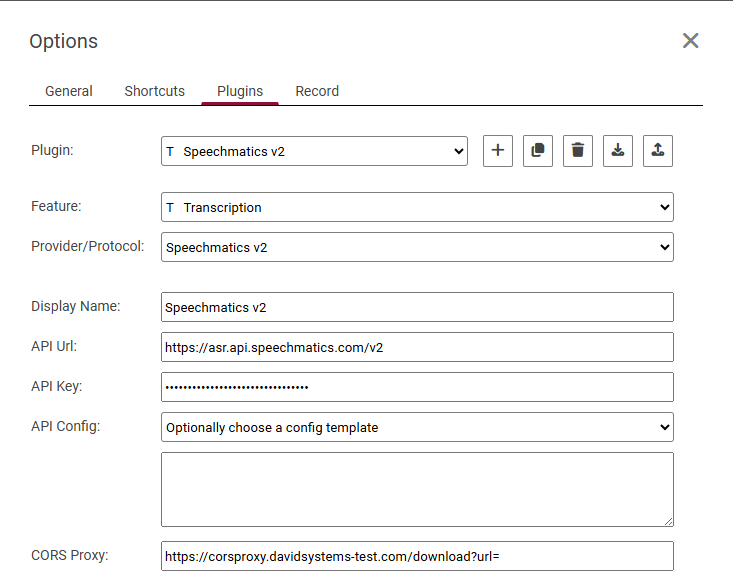The height and width of the screenshot is (577, 733).
Task: Add a new plugin with plus icon
Action: pos(497,151)
